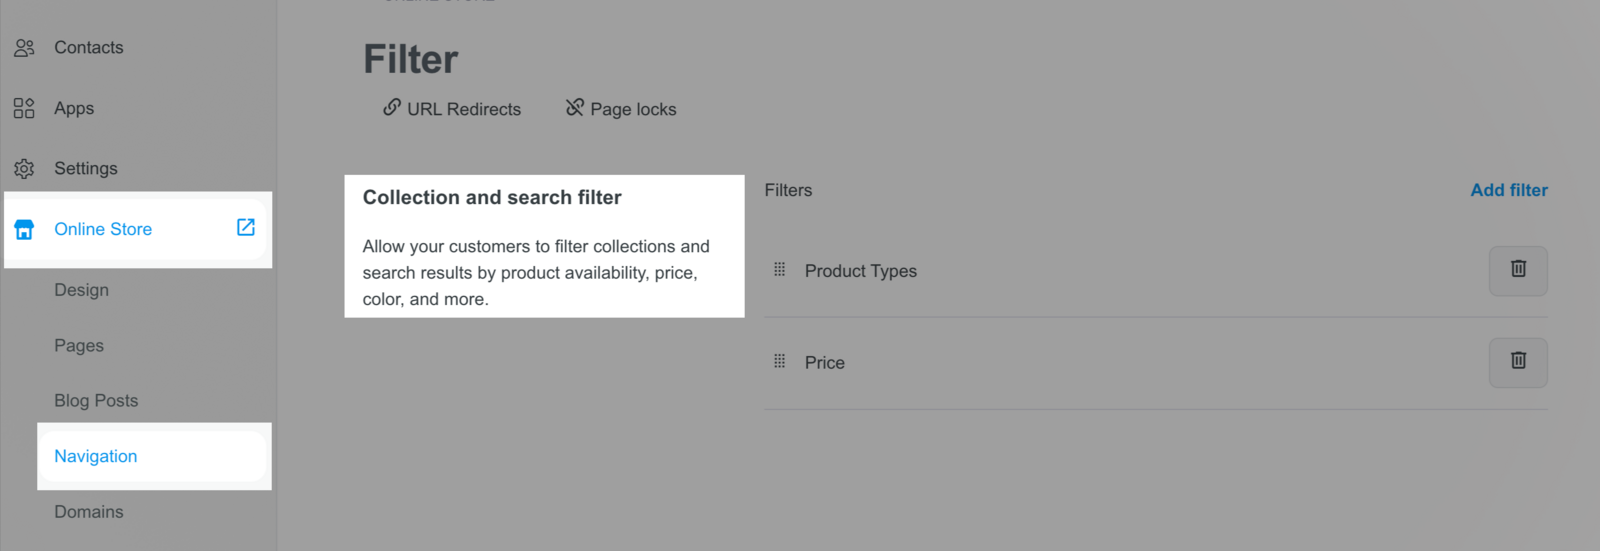Viewport: 1600px width, 551px height.
Task: Open Pages submenu item
Action: point(79,346)
